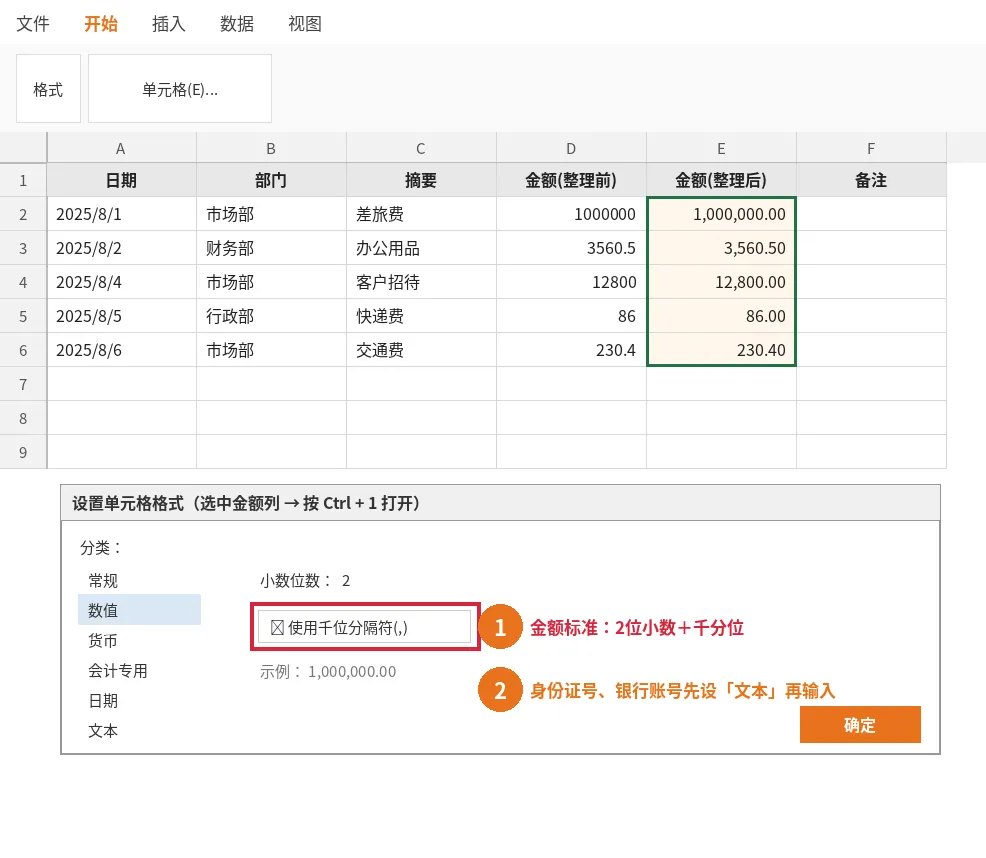
Task: Click the 金额(整理后) header cell
Action: pos(721,181)
